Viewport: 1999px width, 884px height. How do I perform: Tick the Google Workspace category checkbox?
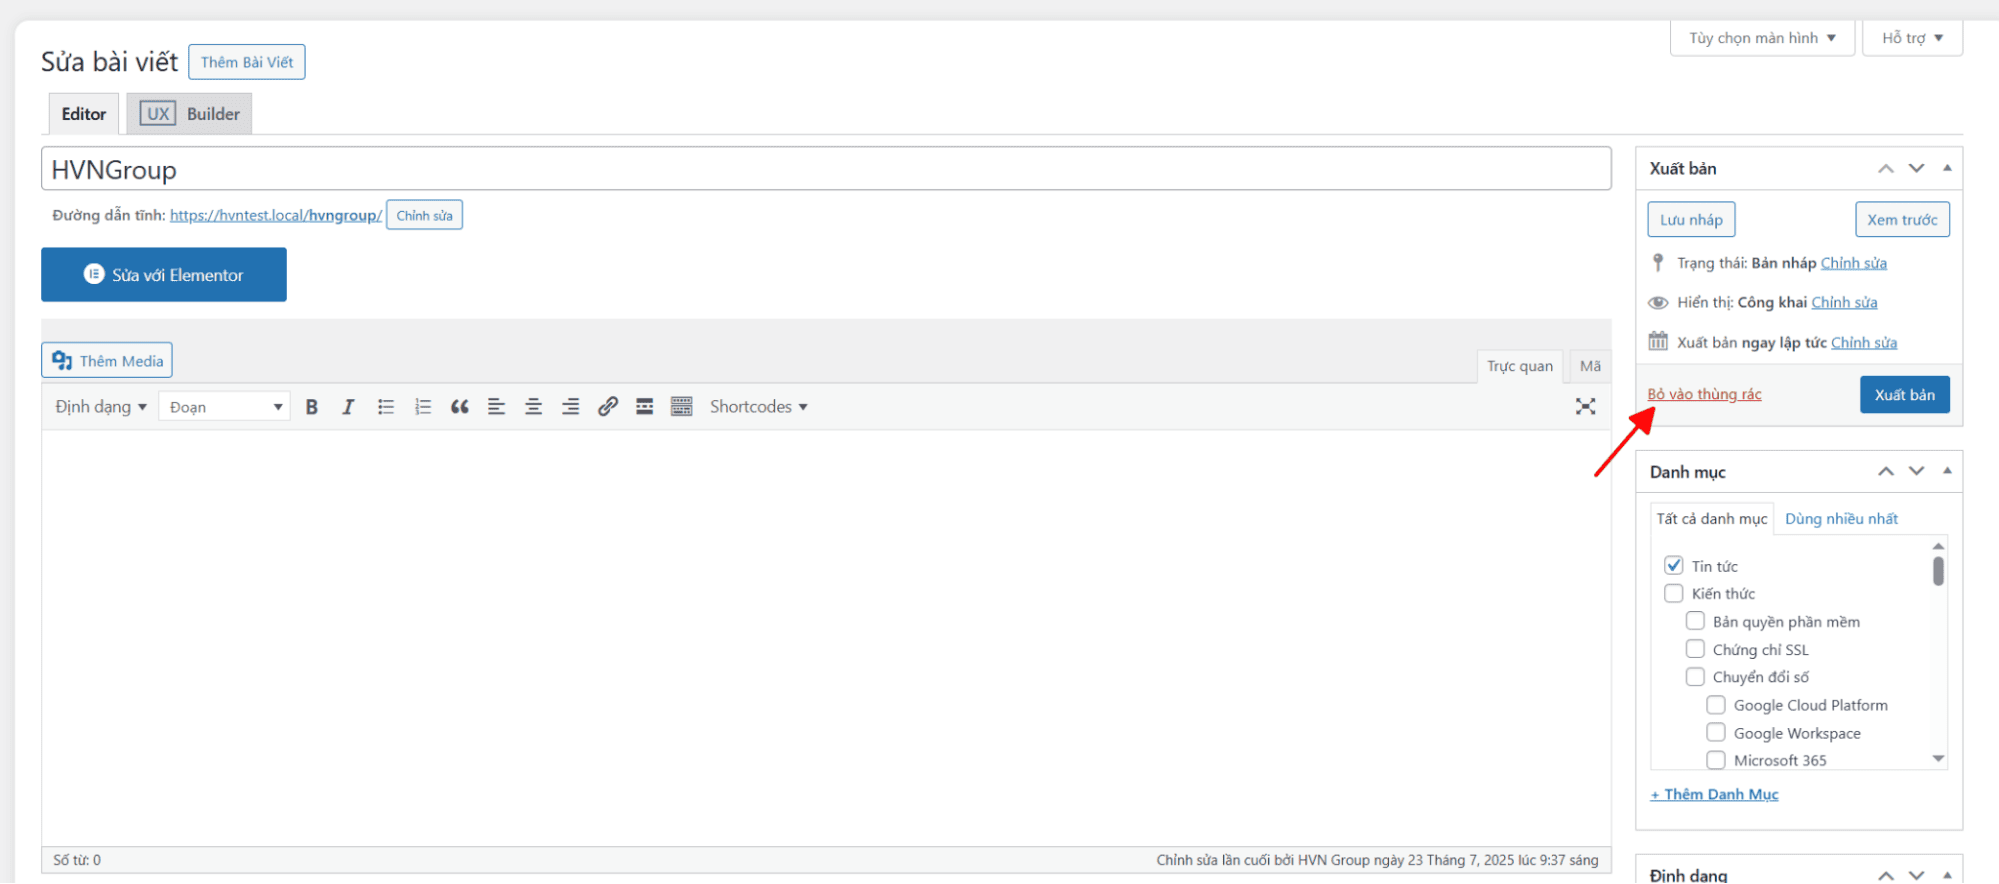pos(1716,733)
